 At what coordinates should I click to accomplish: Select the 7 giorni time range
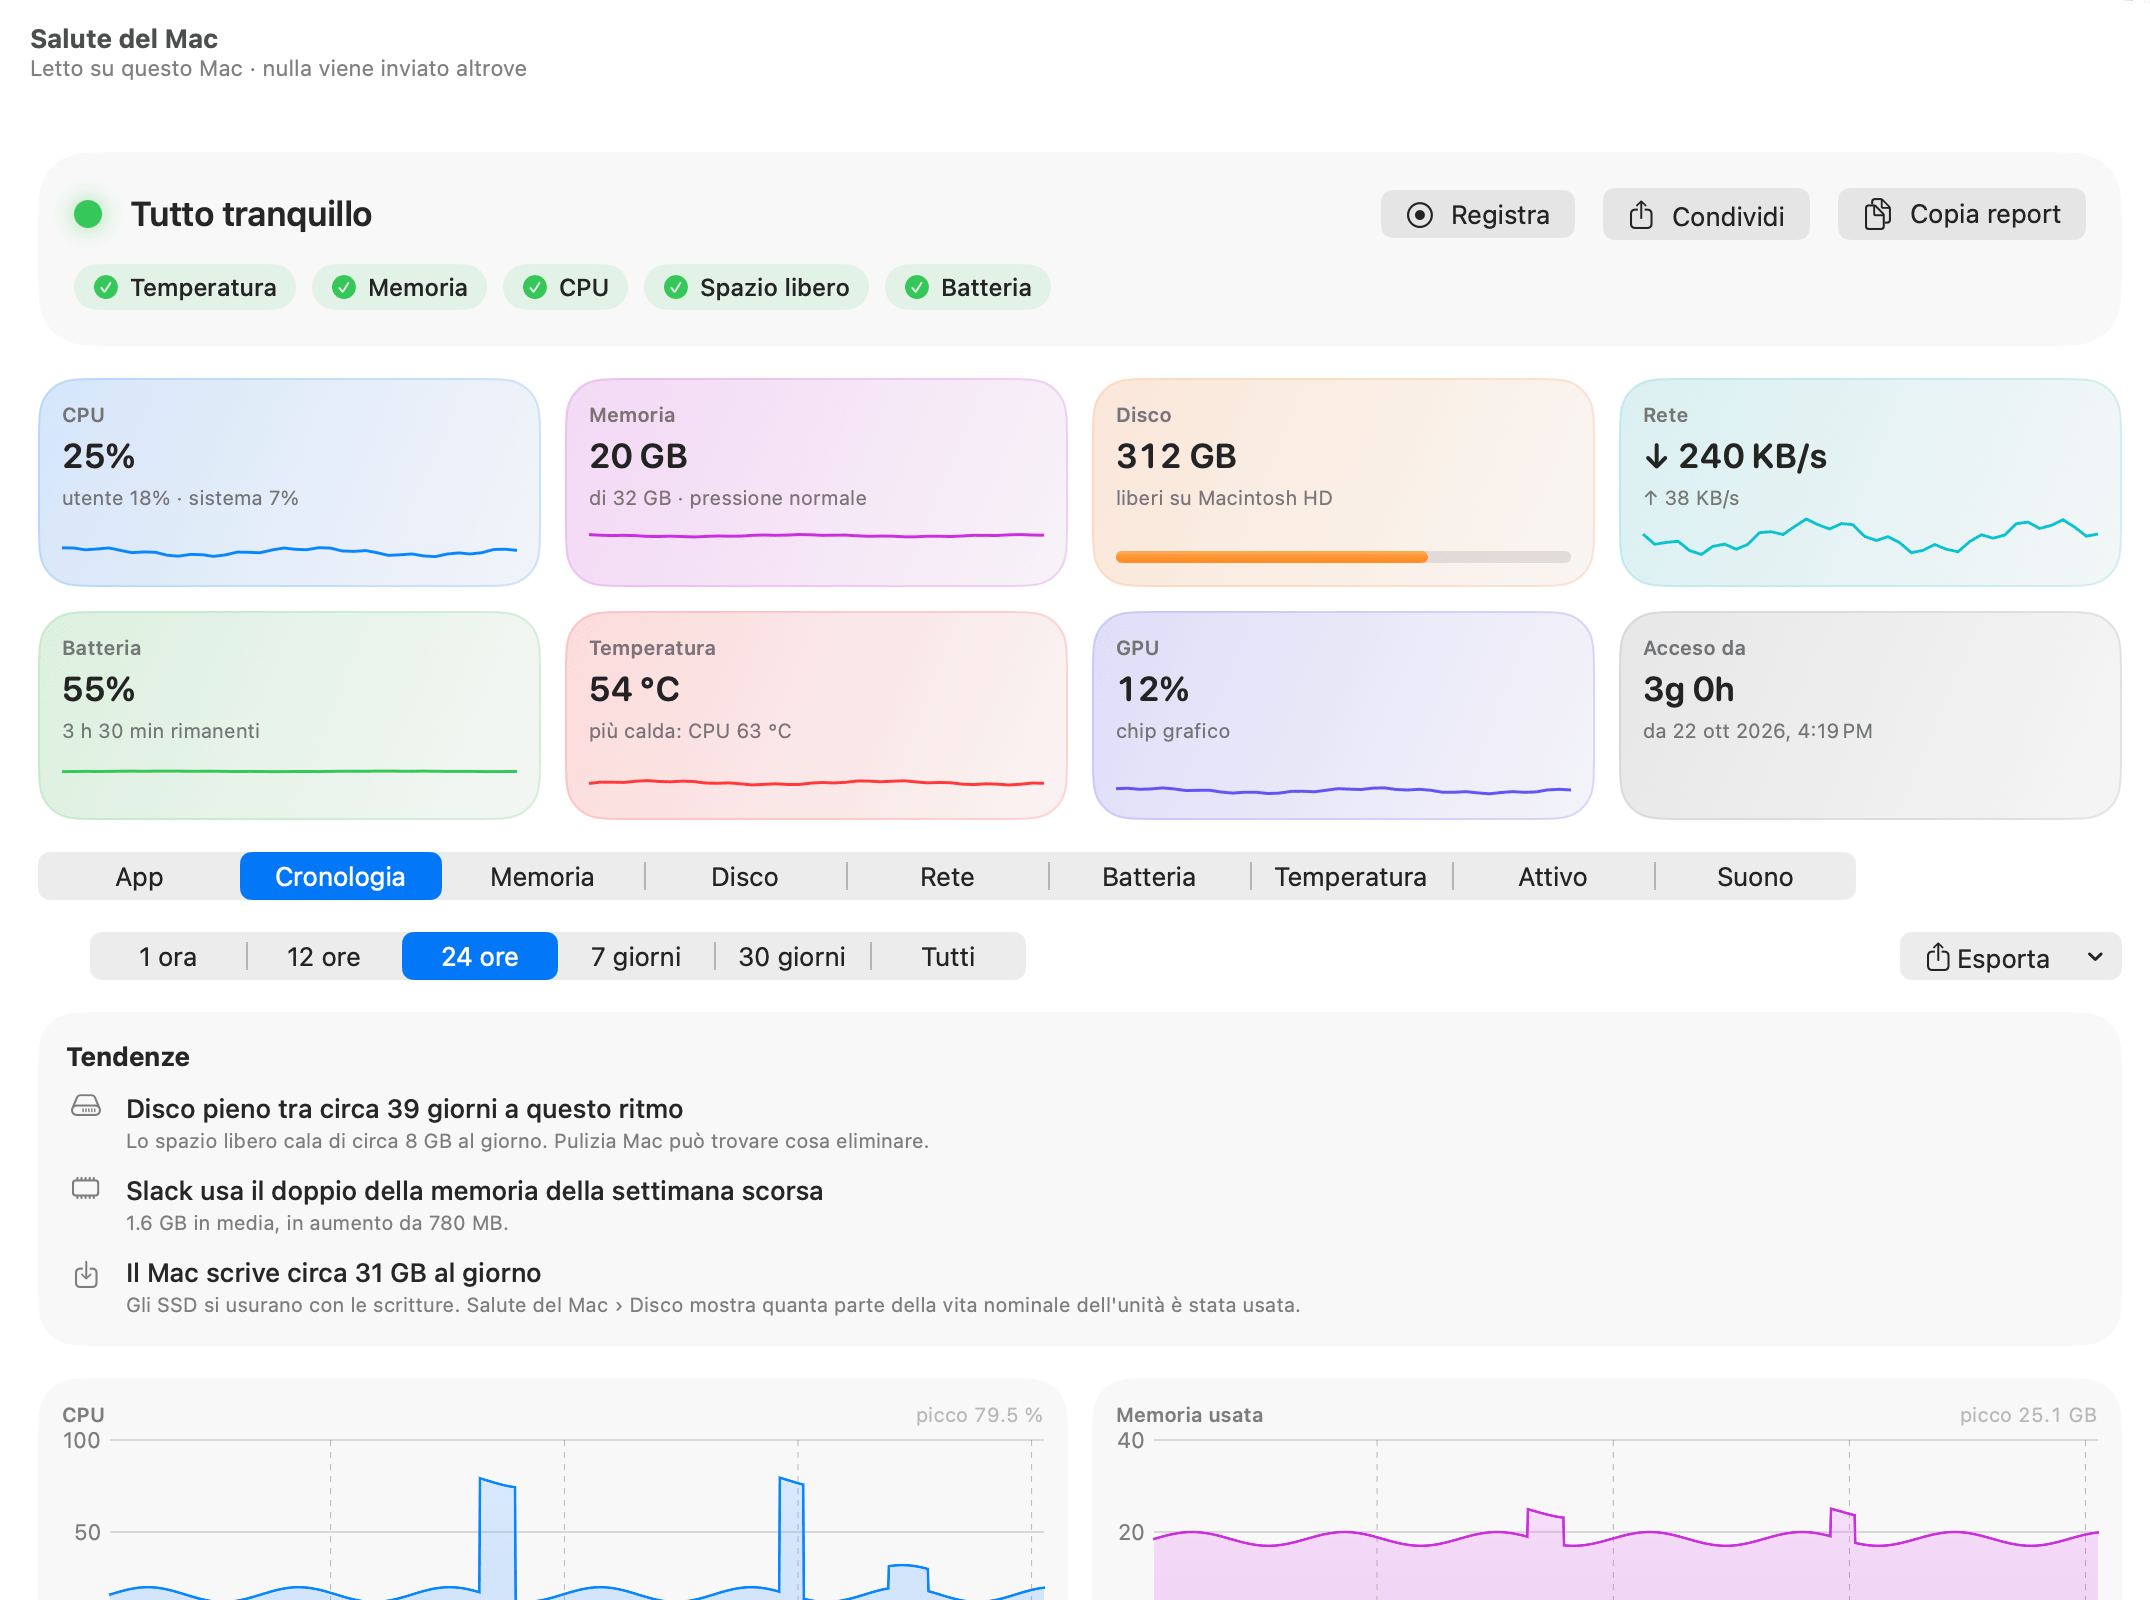636,957
